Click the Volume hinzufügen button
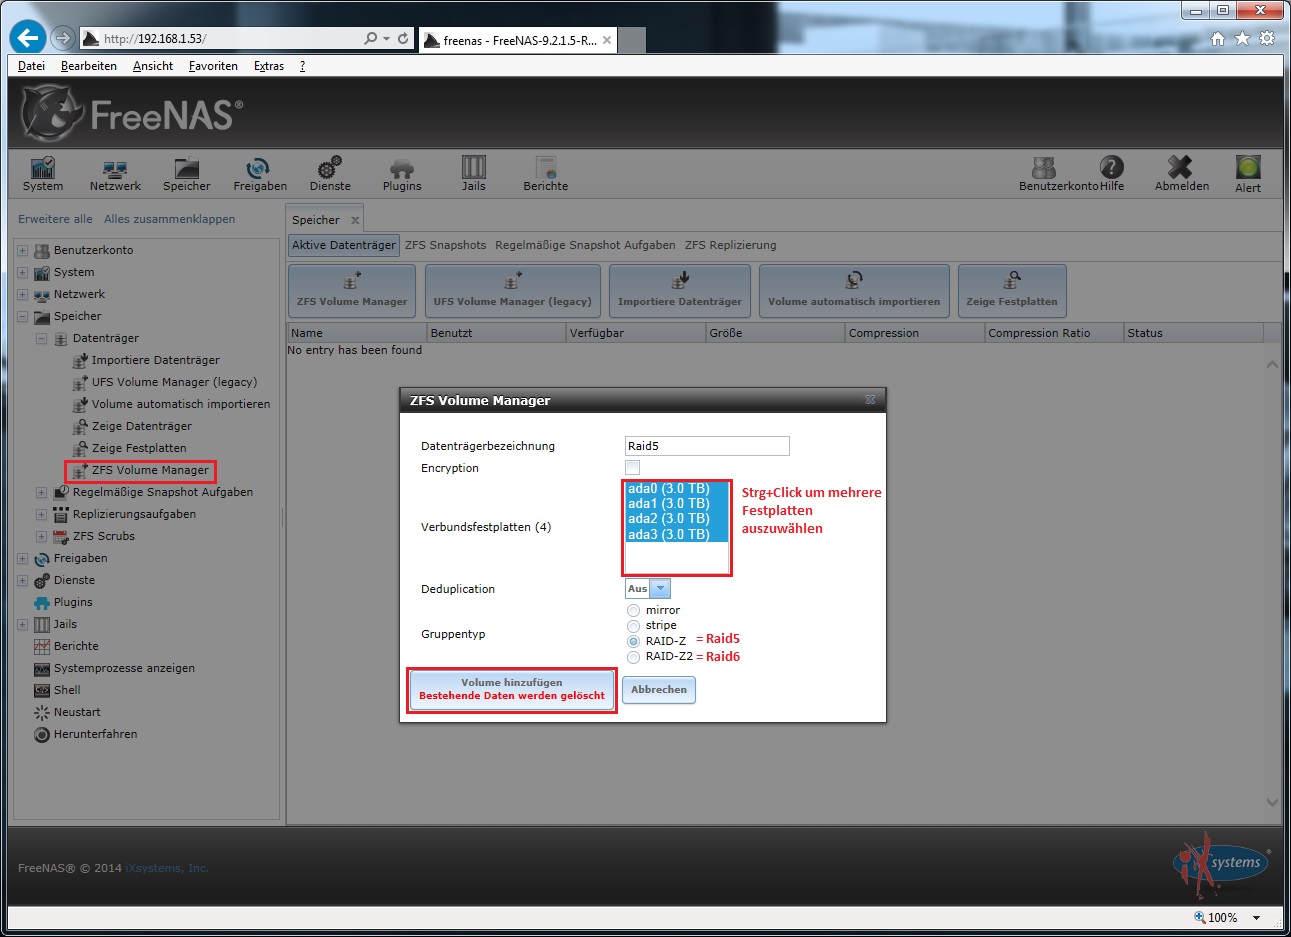The height and width of the screenshot is (937, 1291). (512, 690)
